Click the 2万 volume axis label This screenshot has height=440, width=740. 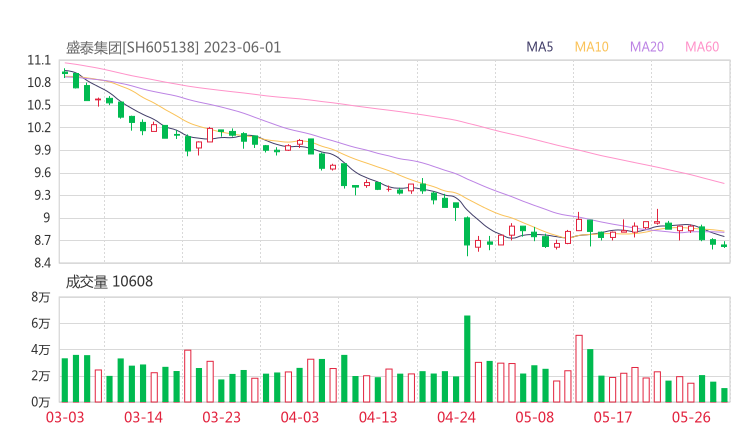click(x=41, y=376)
